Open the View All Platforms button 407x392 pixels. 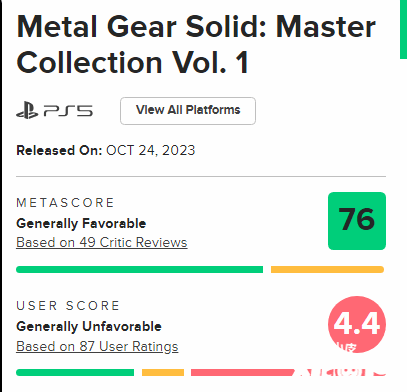pos(188,111)
